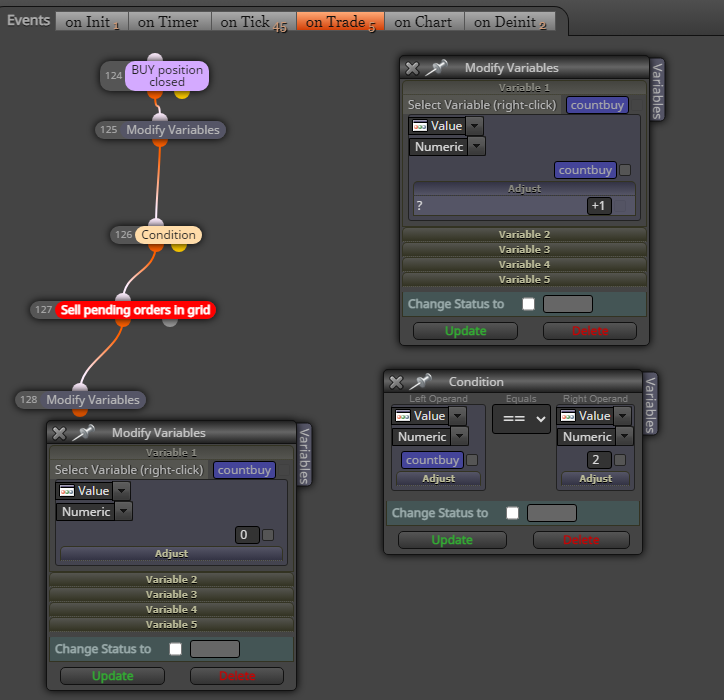This screenshot has width=724, height=700.
Task: Click yellow output connector of BUY position closed
Action: pos(182,94)
